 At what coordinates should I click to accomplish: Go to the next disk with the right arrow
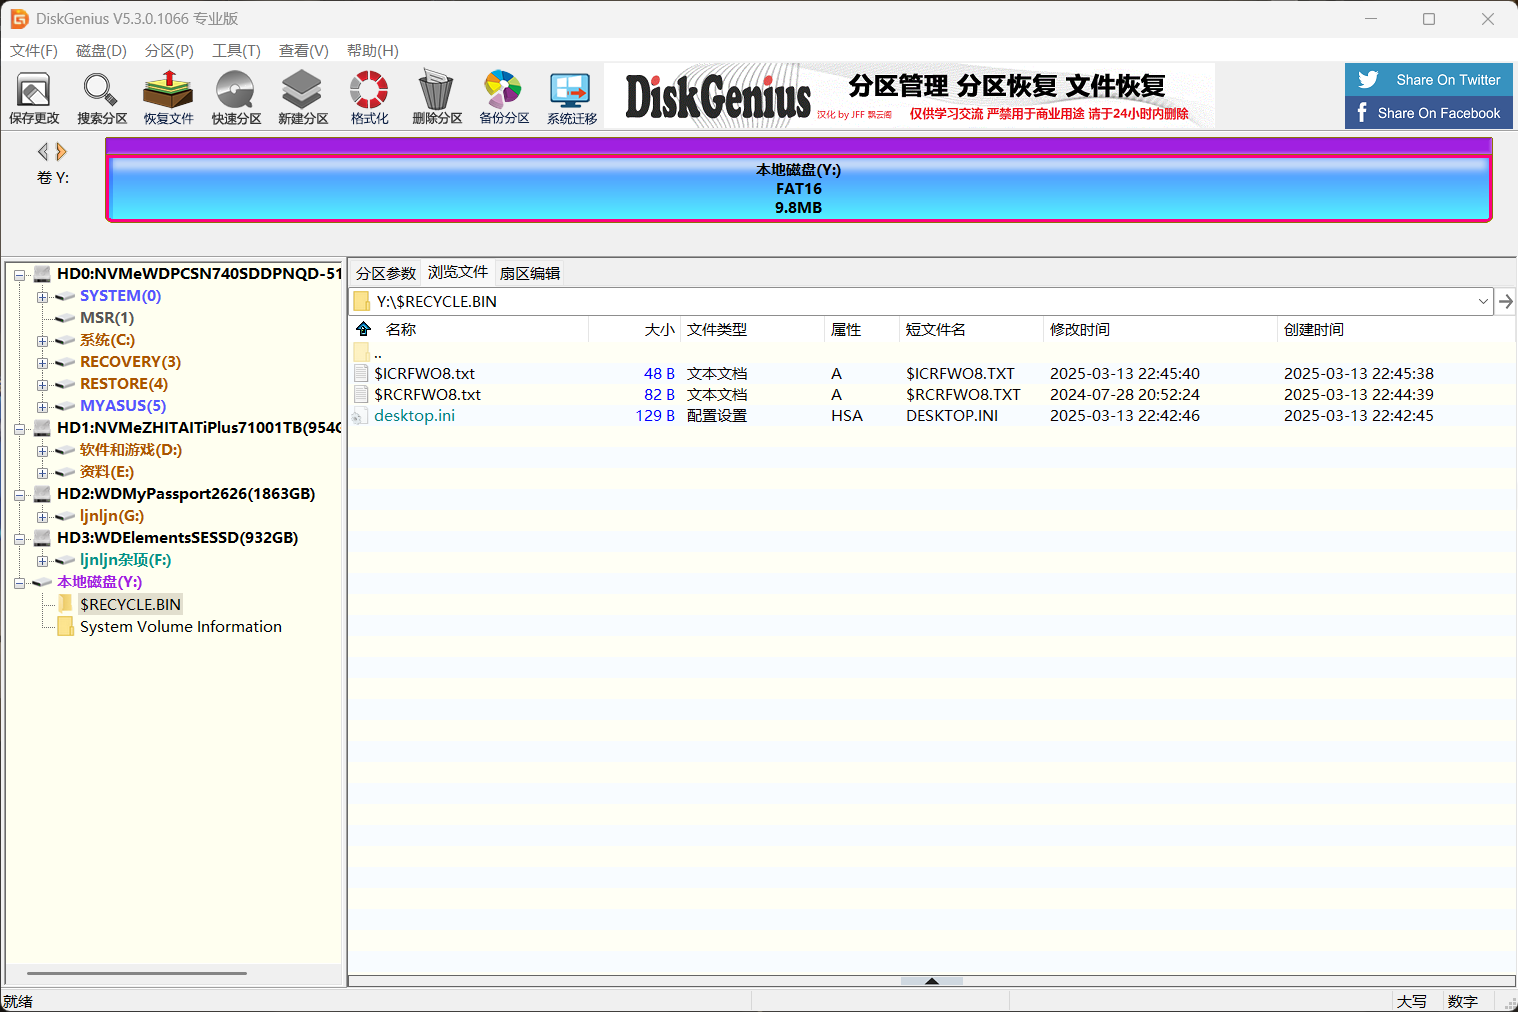(61, 151)
